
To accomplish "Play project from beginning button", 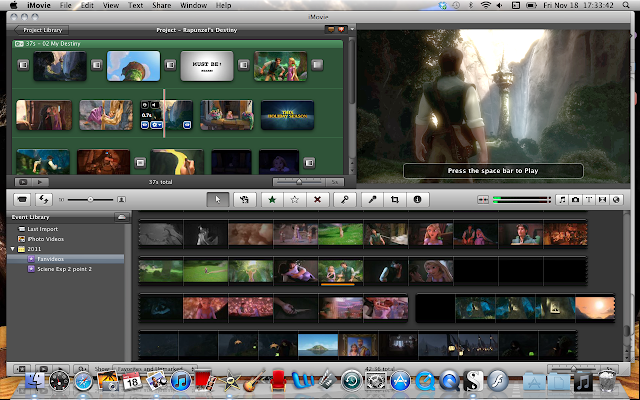I will (x=40, y=182).
